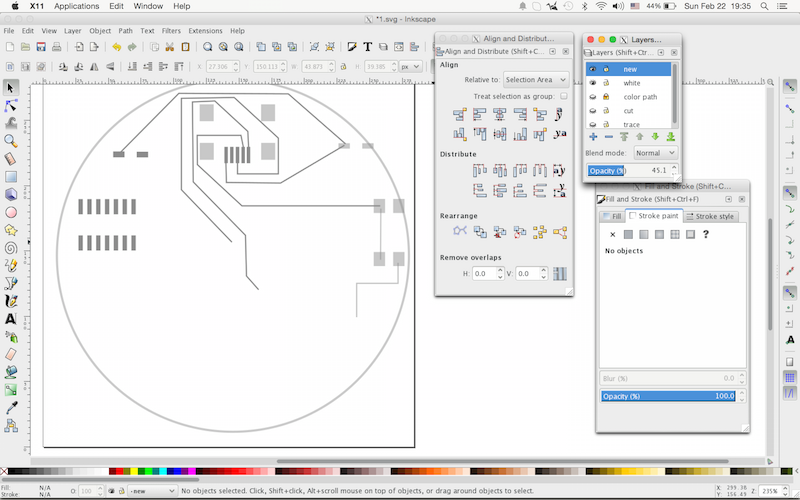Screen dimensions: 800x500
Task: Open the px units dropdown
Action: 411,67
